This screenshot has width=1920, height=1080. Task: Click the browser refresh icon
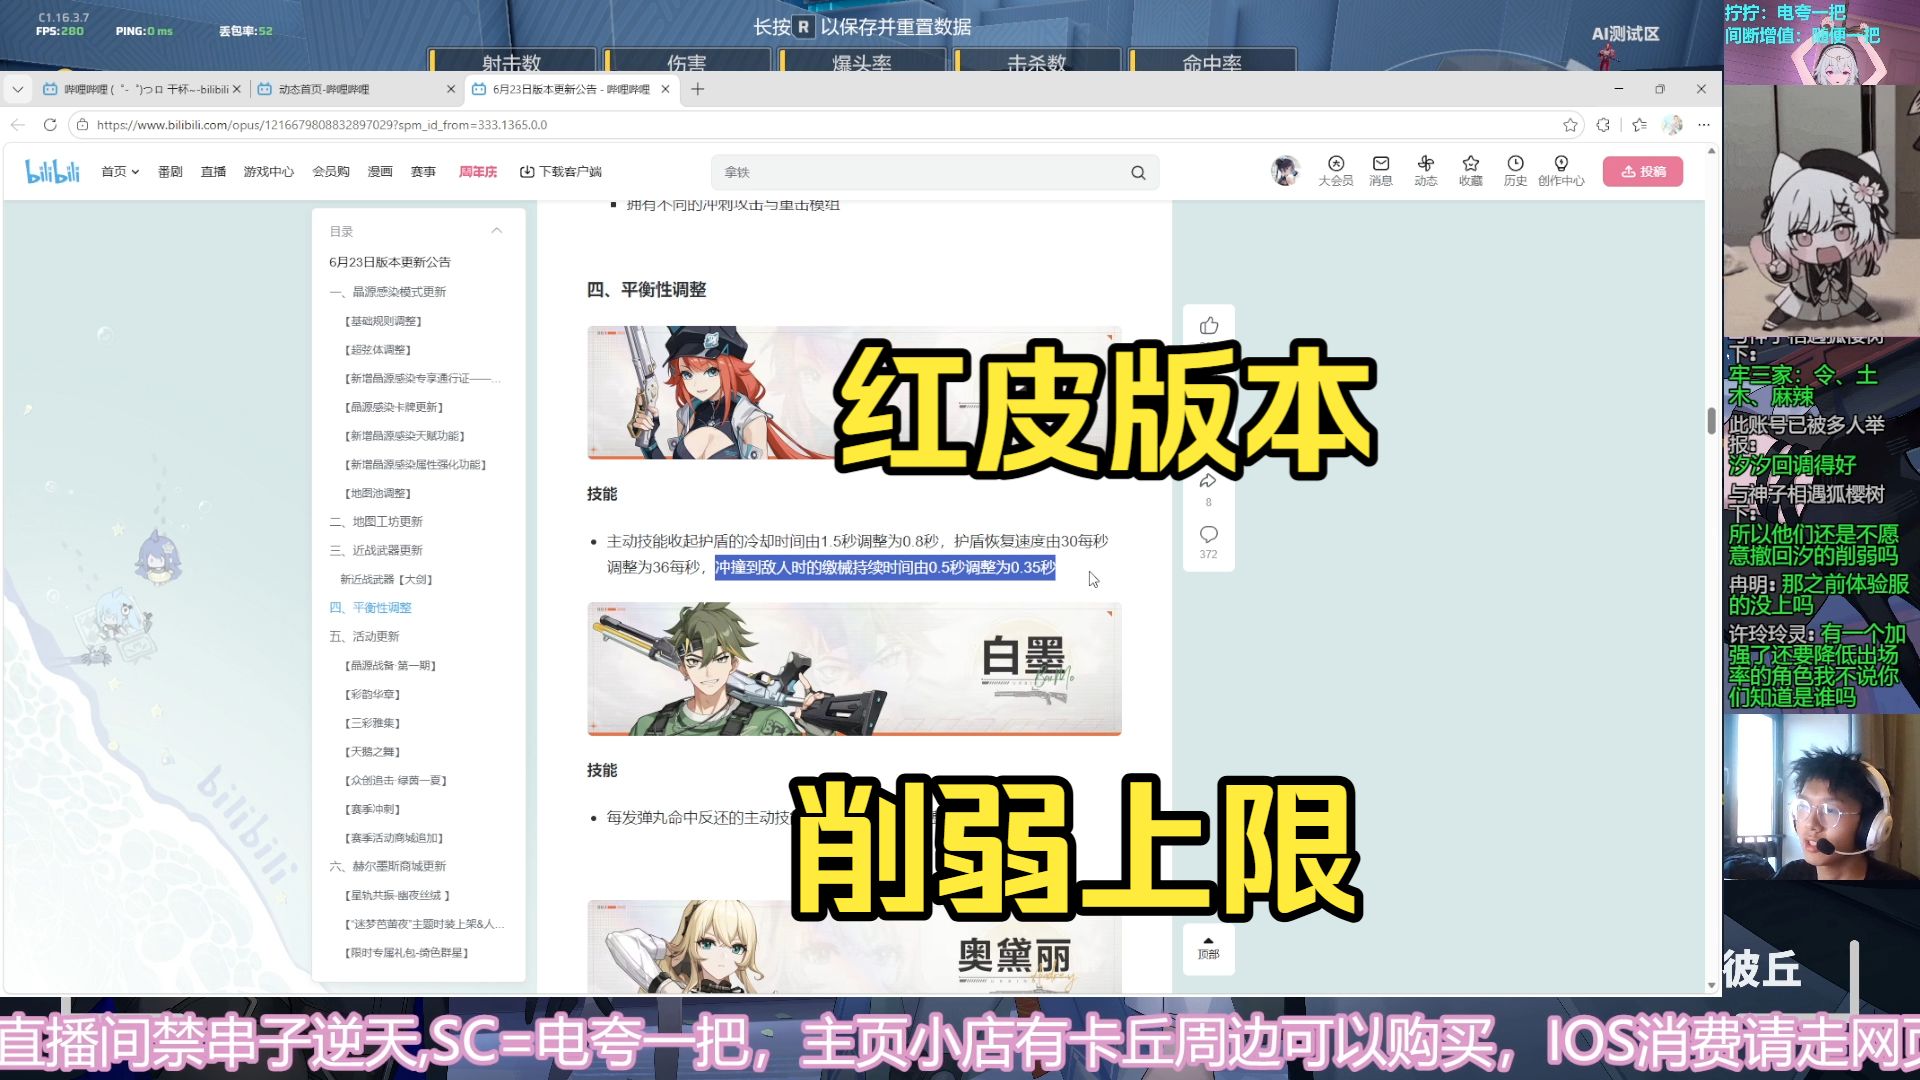coord(50,125)
